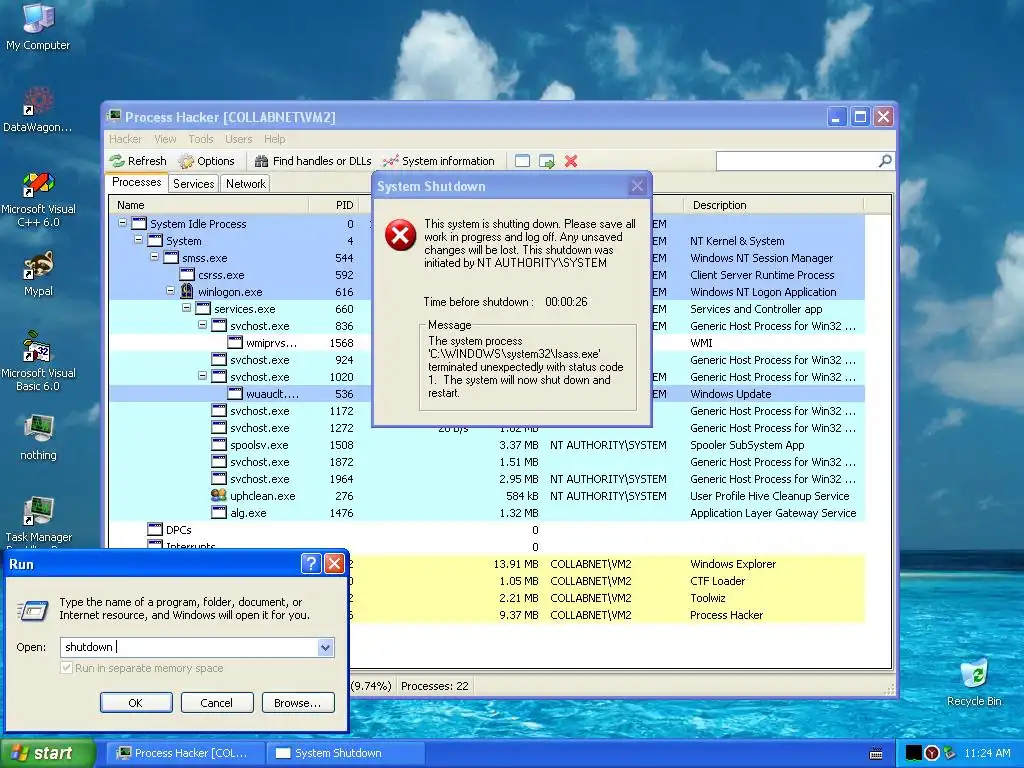Switch to the Network tab
1024x768 pixels.
(x=246, y=184)
